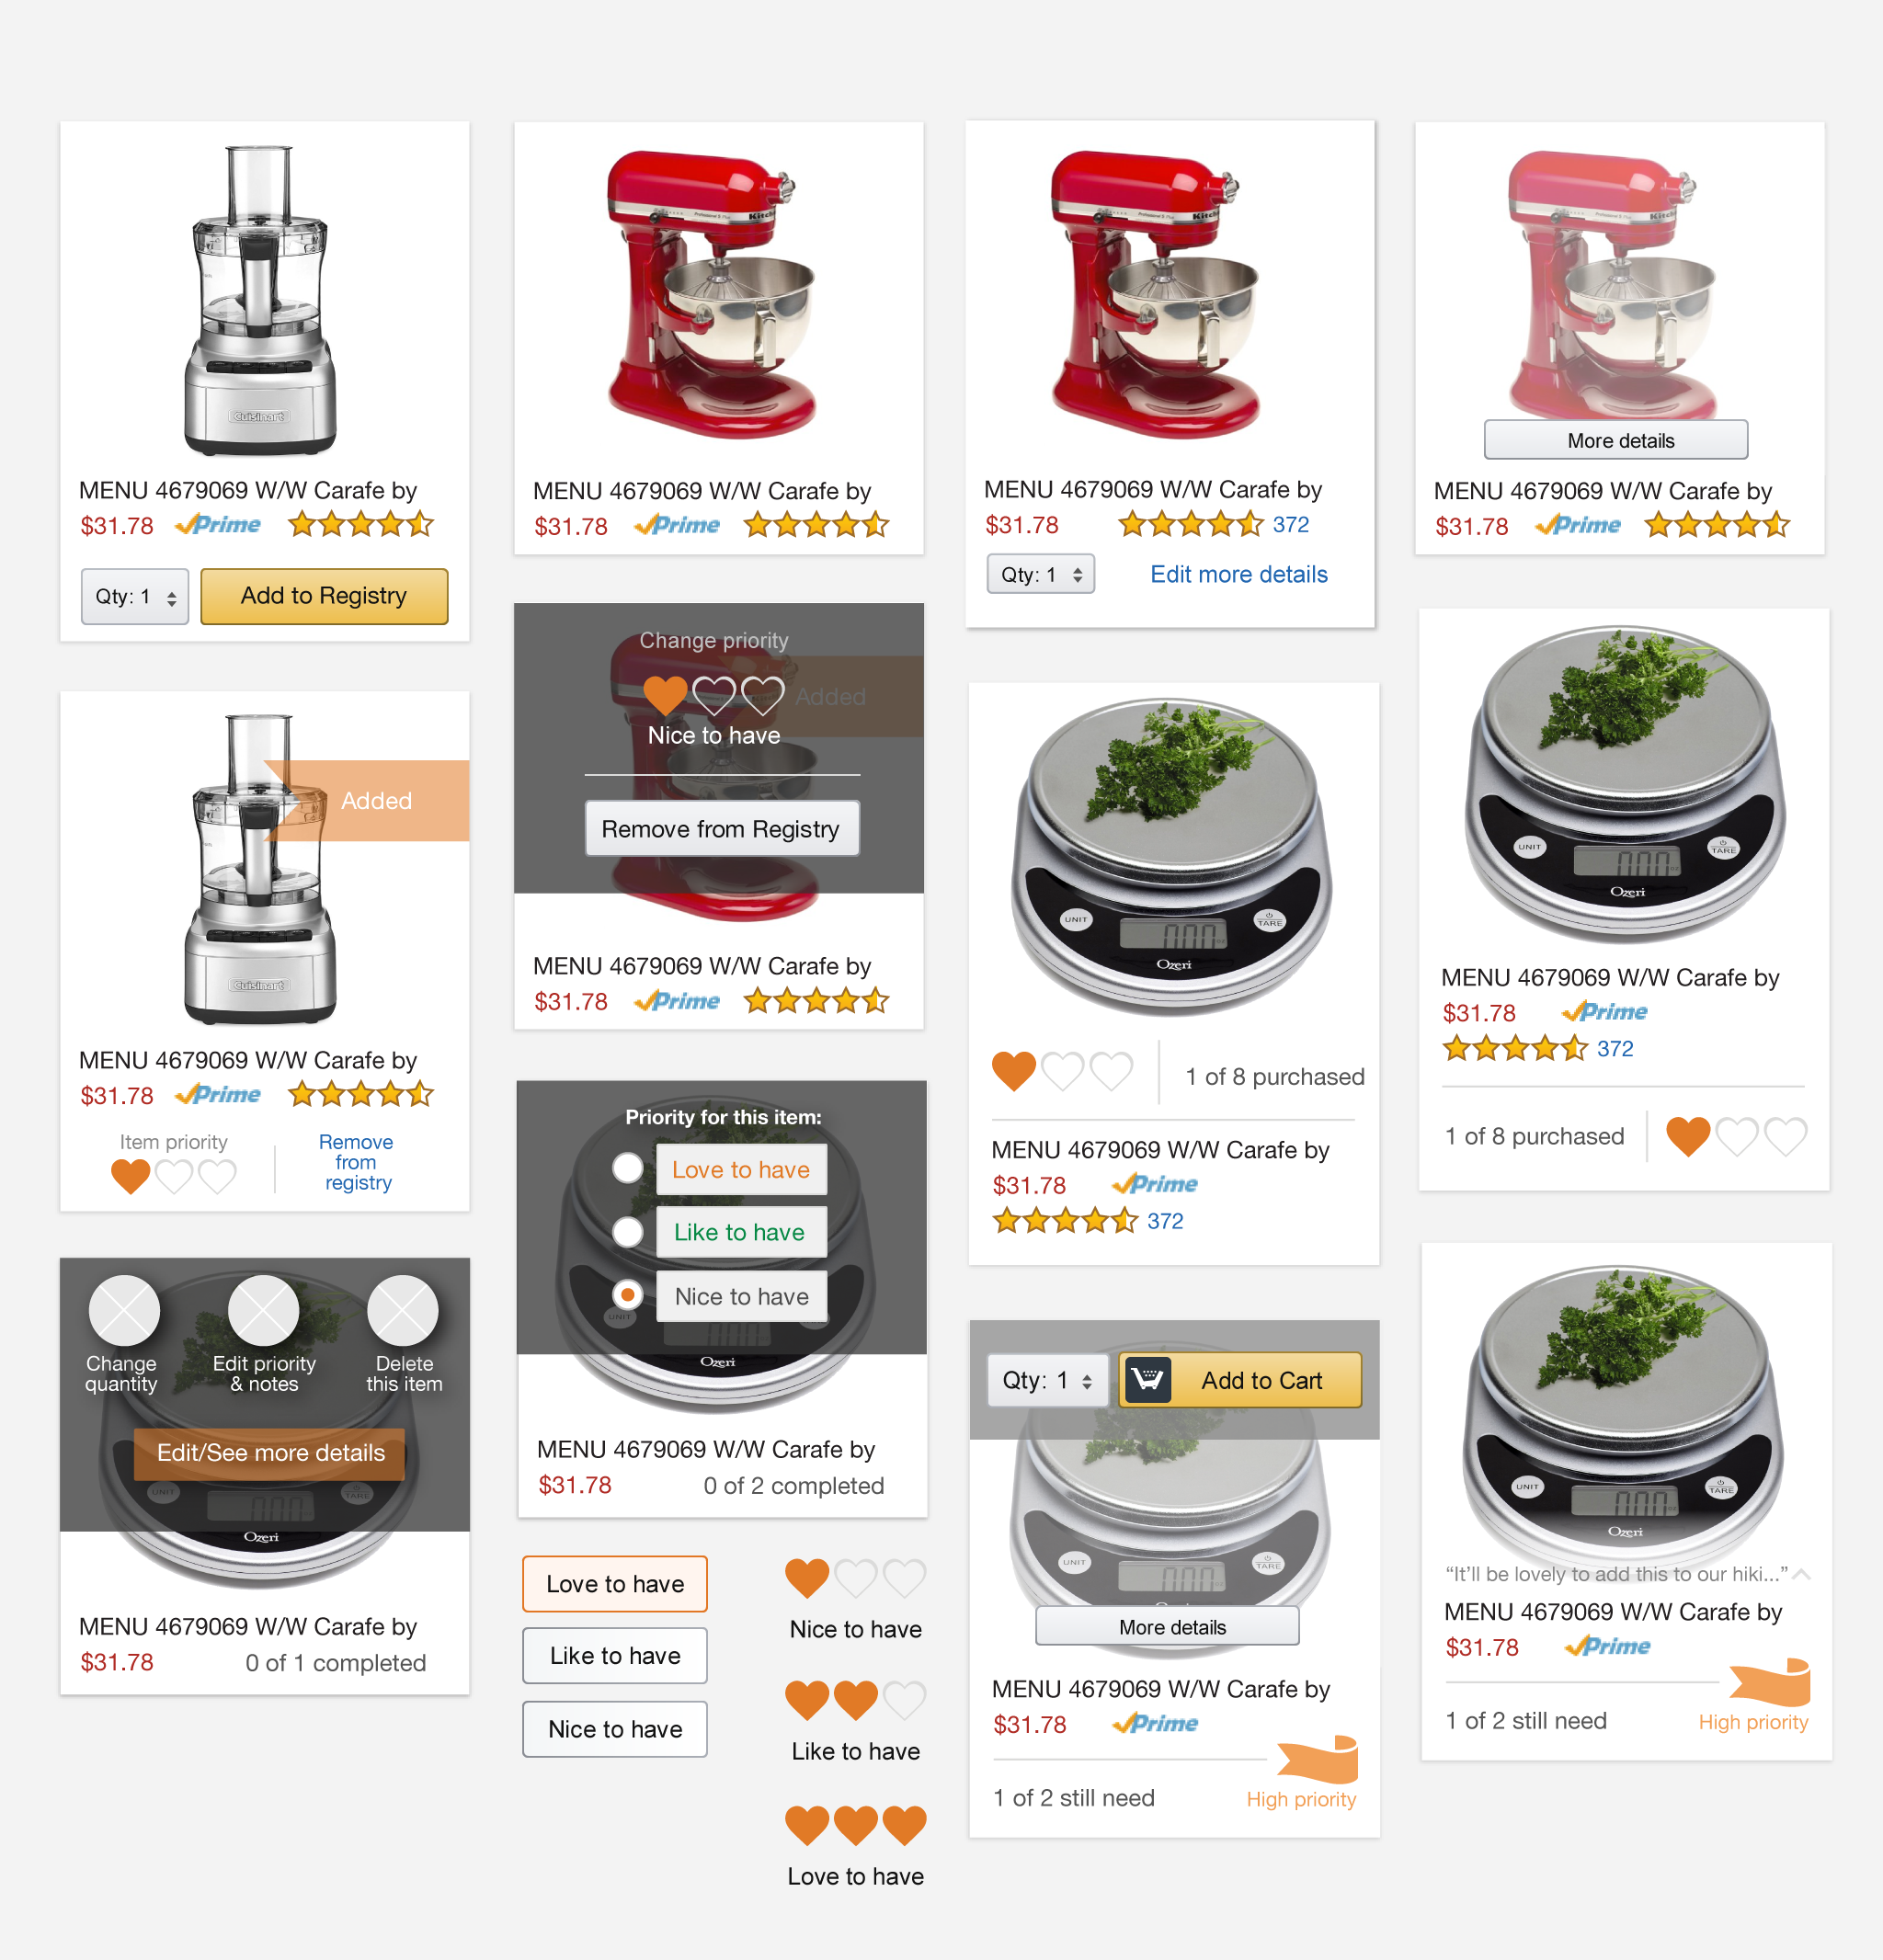Image resolution: width=1883 pixels, height=1960 pixels.
Task: Click the shopping cart icon on Add to Cart
Action: pos(1148,1380)
